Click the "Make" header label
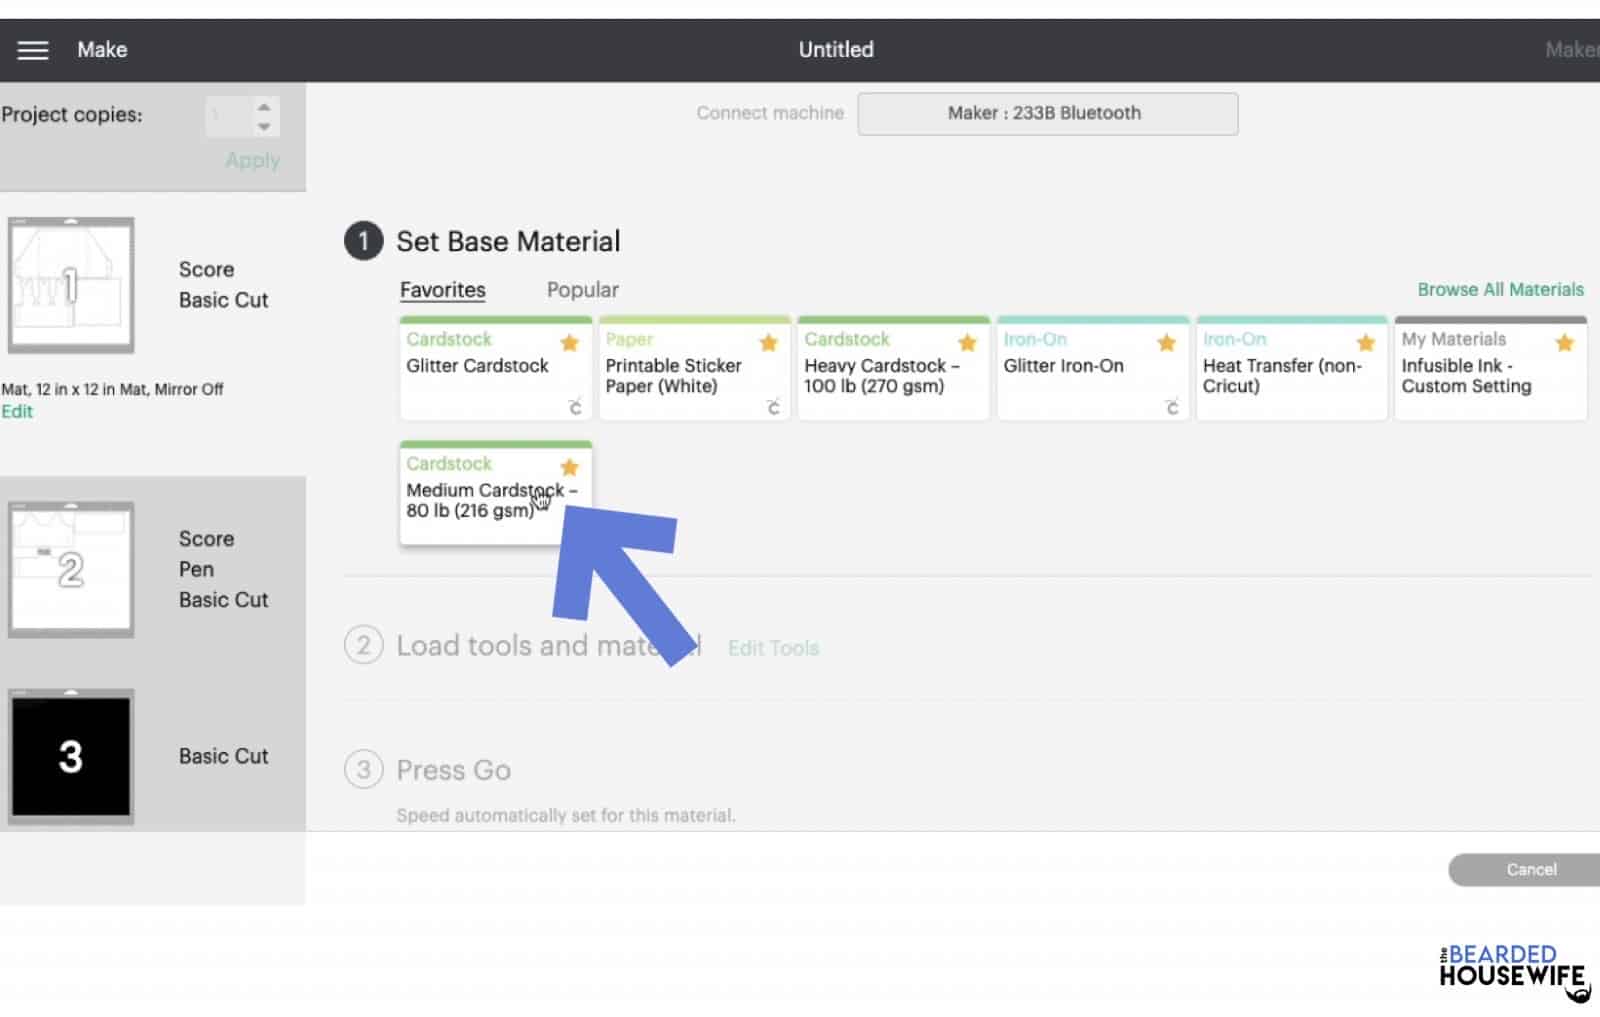 102,50
